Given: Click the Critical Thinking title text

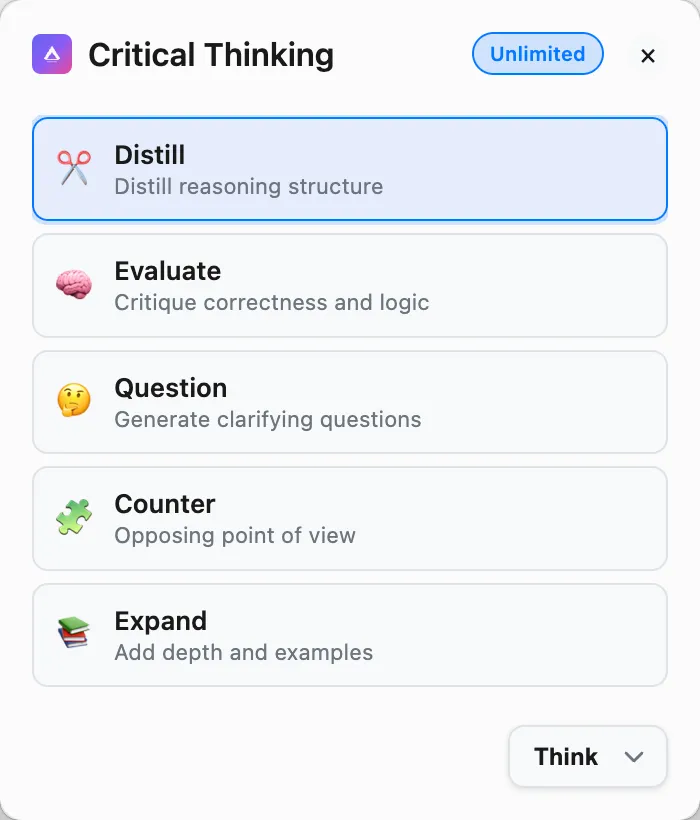Looking at the screenshot, I should click(x=211, y=55).
